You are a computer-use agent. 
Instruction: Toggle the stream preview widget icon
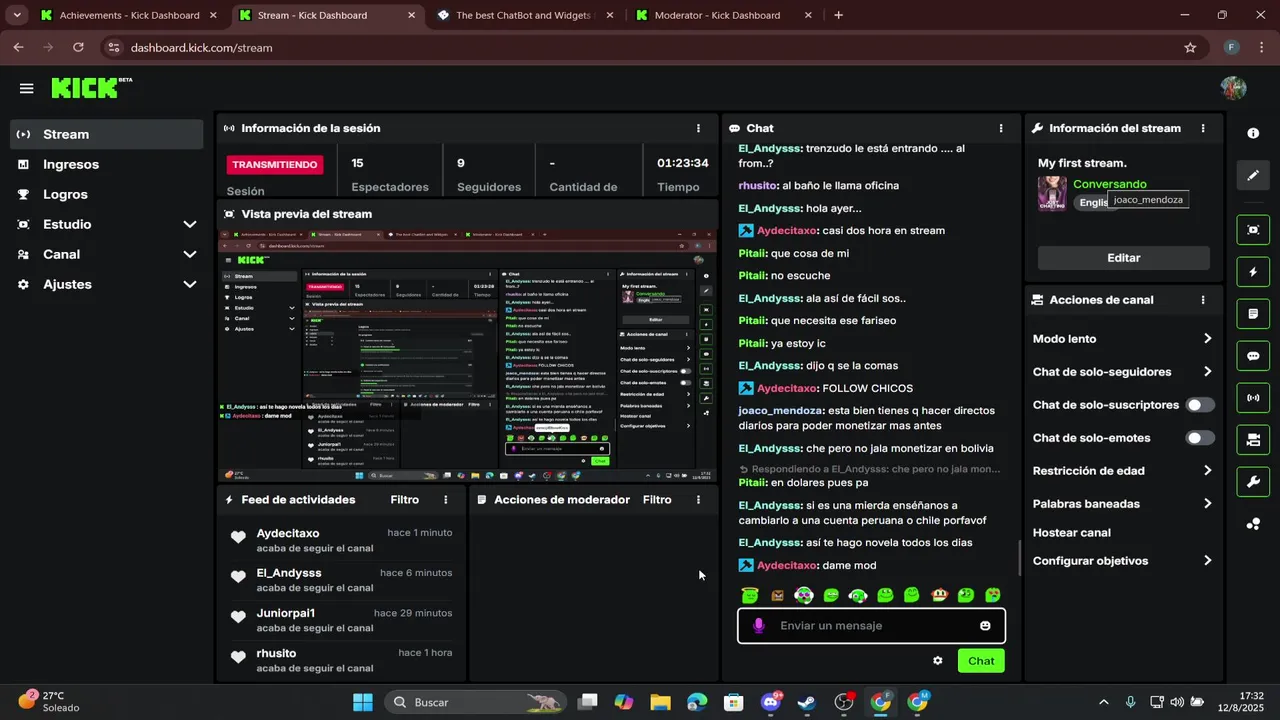[x=1253, y=230]
